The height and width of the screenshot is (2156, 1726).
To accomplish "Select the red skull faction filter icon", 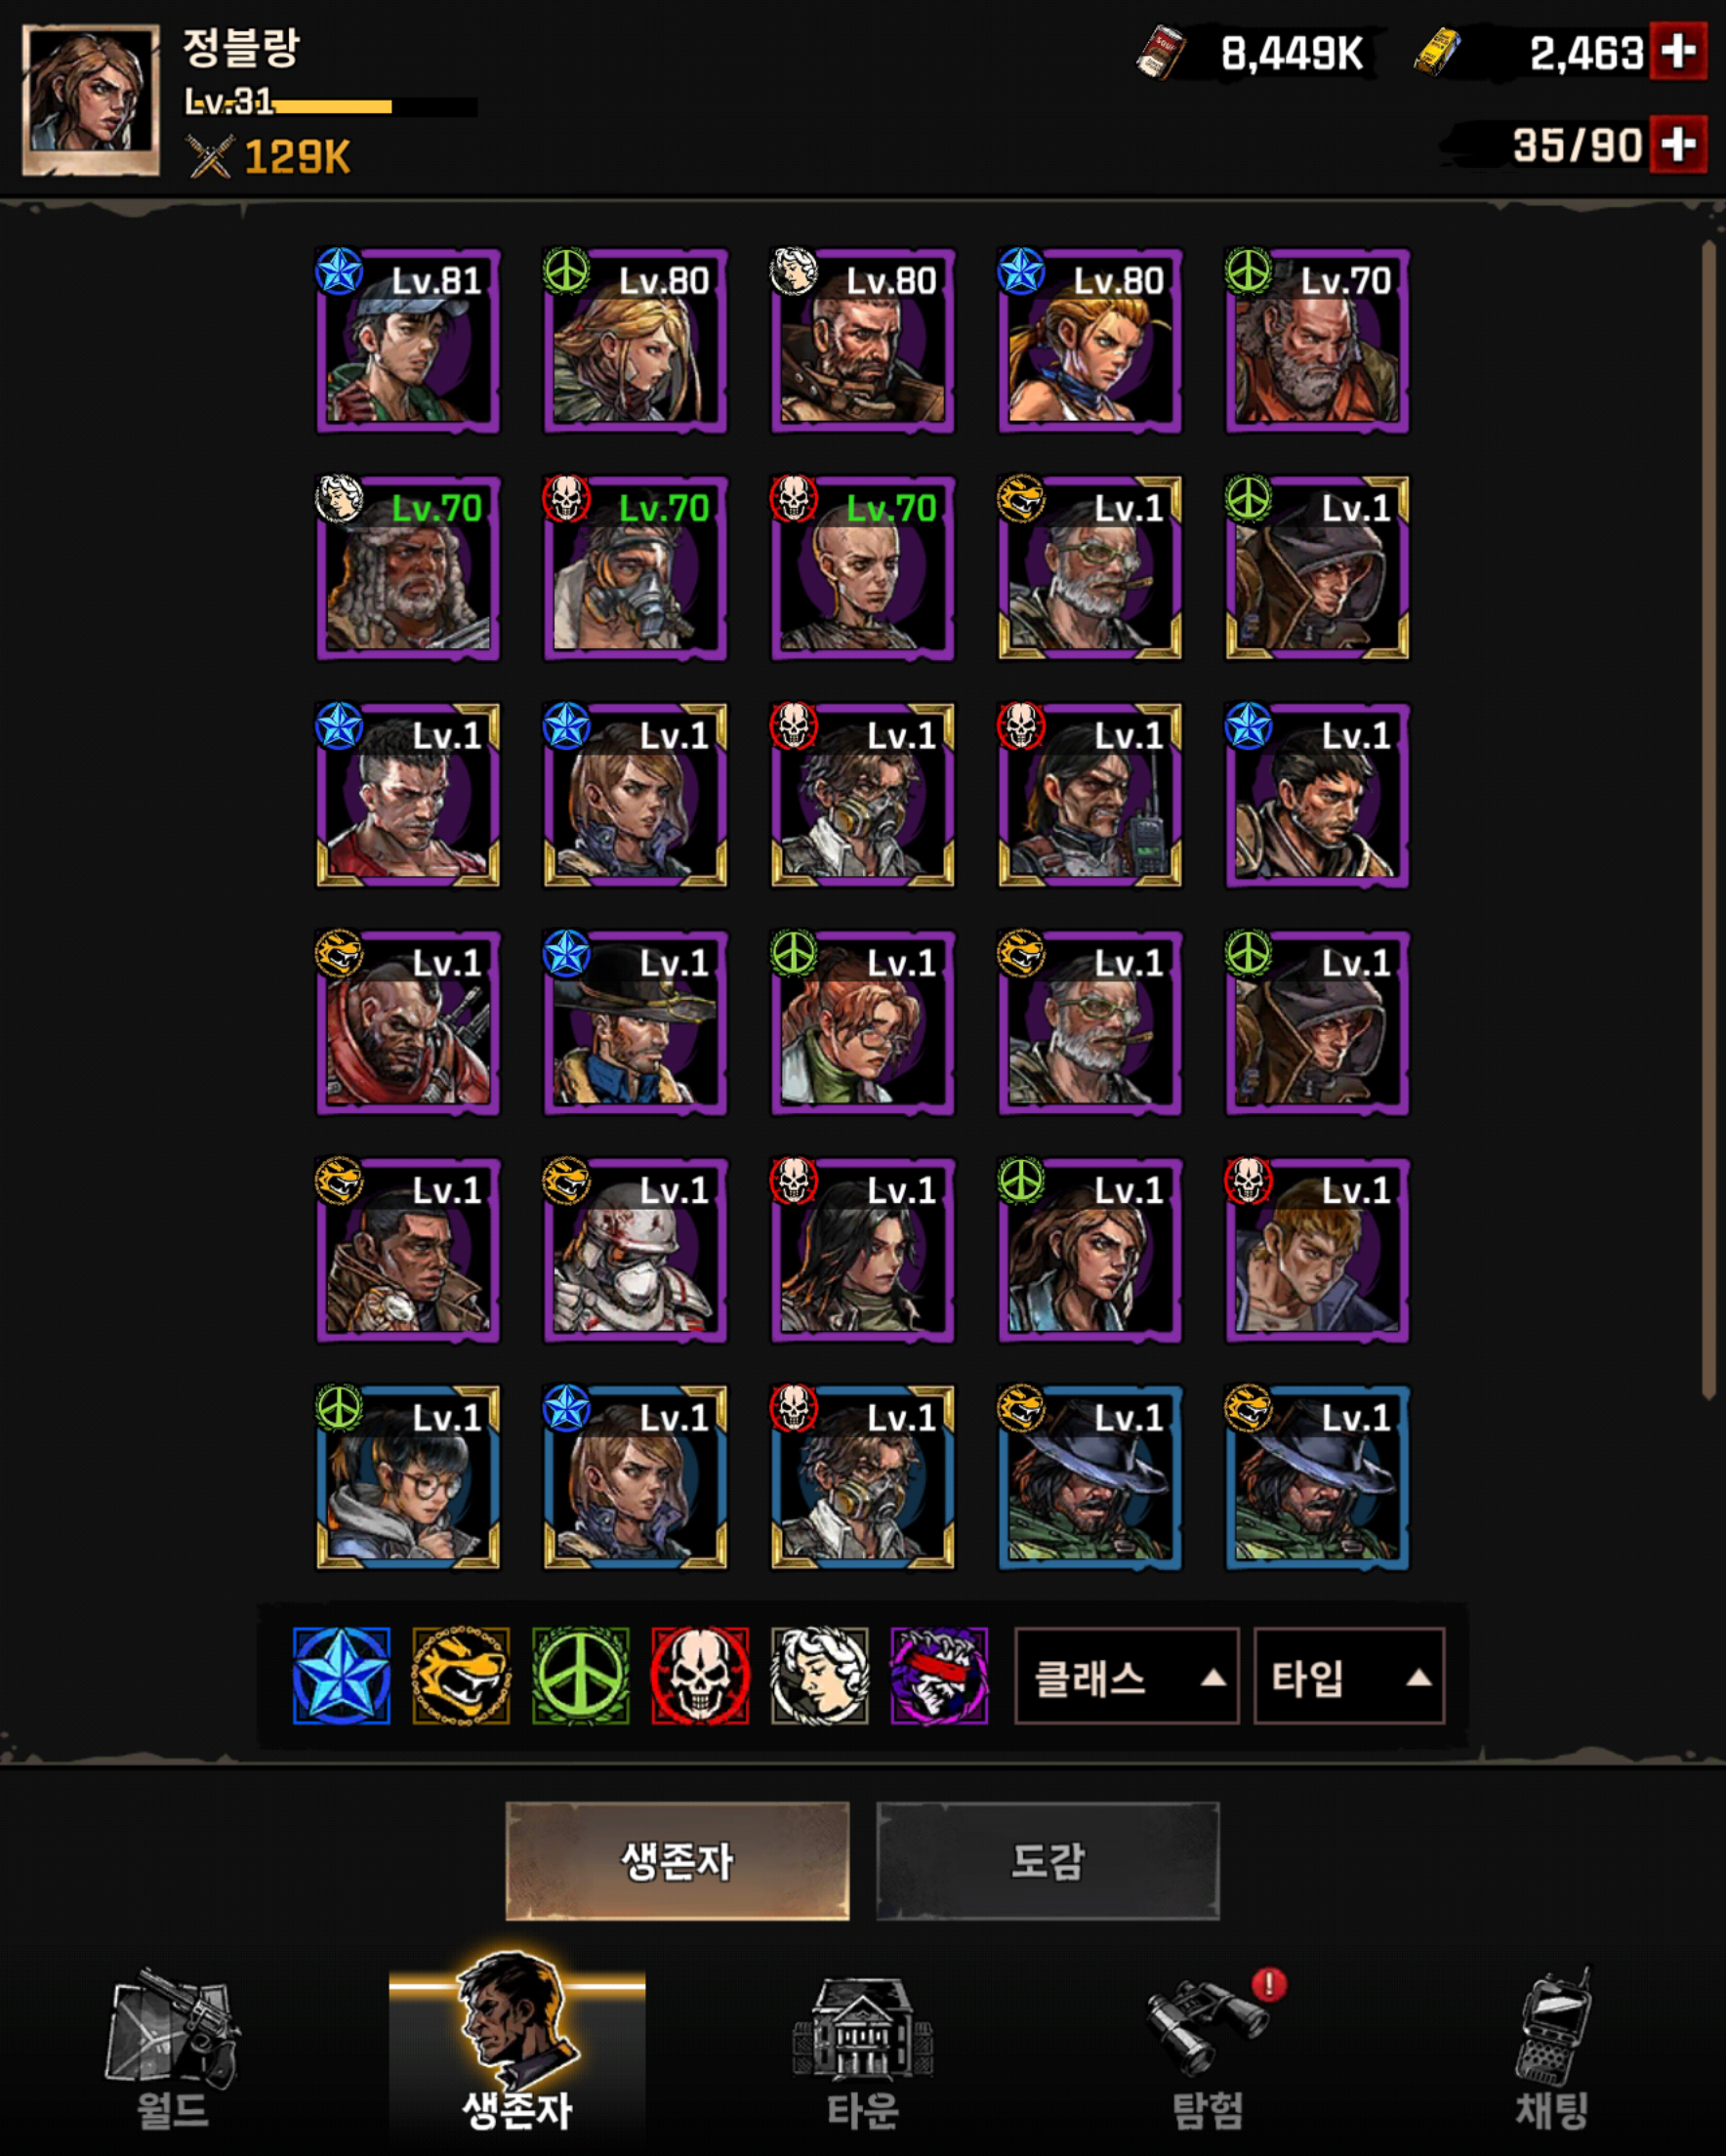I will [700, 1675].
